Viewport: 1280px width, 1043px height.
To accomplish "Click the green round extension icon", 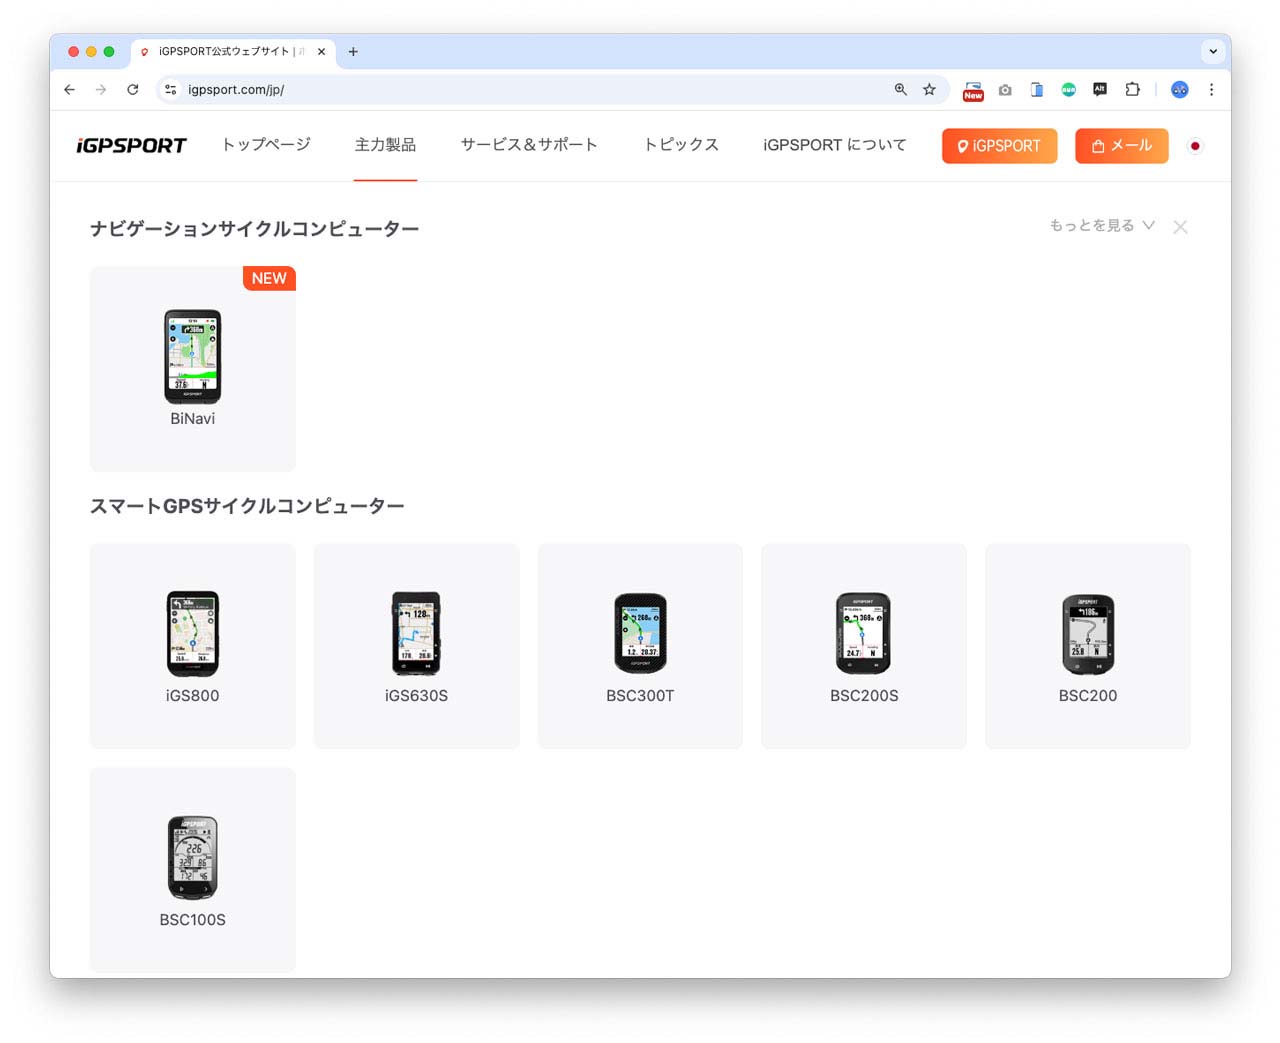I will click(1068, 90).
